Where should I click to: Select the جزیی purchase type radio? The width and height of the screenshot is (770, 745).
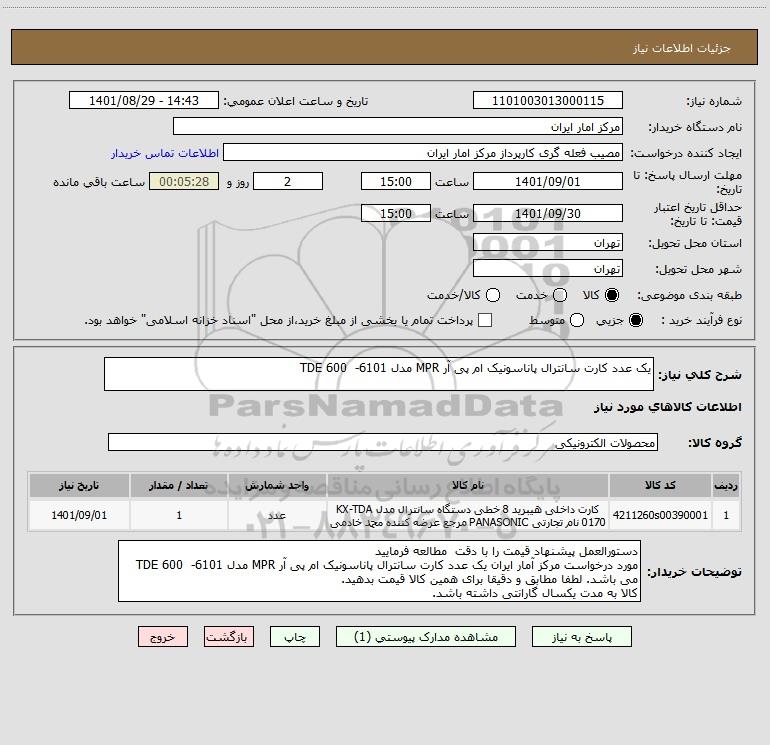pyautogui.click(x=636, y=320)
